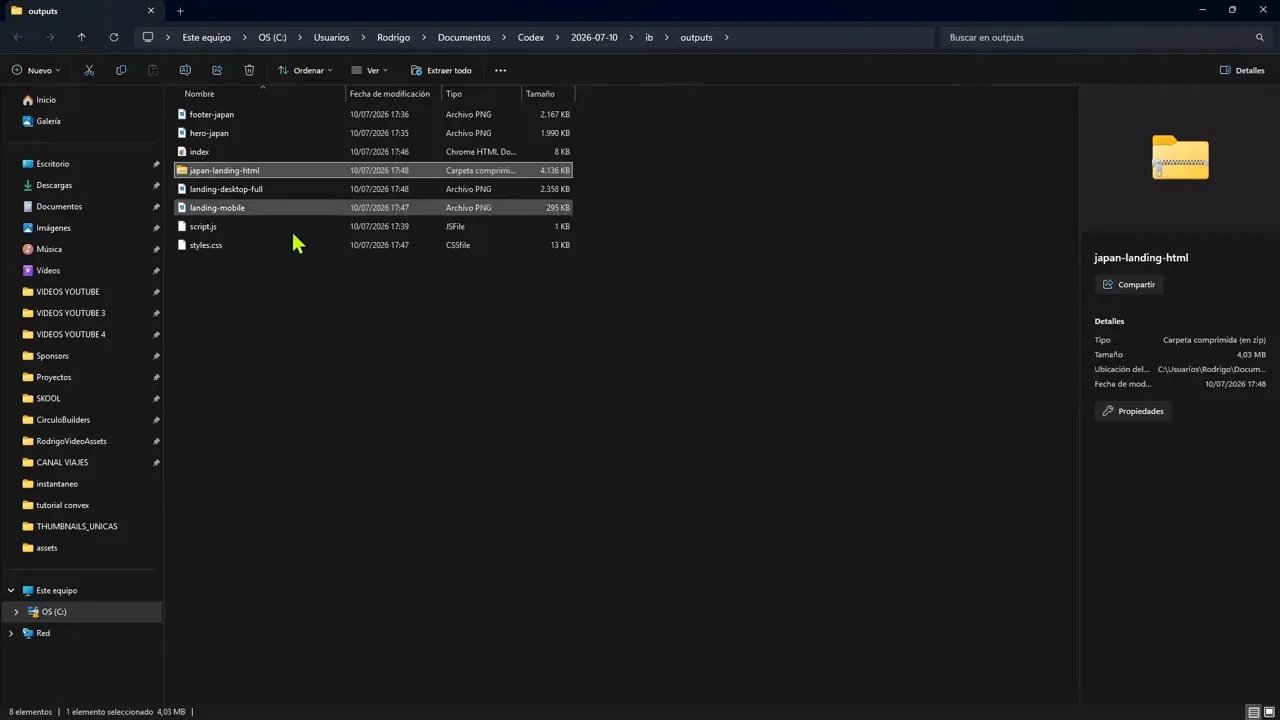Viewport: 1280px width, 720px height.
Task: Unpin the SKOOL folder pin icon
Action: click(x=156, y=398)
